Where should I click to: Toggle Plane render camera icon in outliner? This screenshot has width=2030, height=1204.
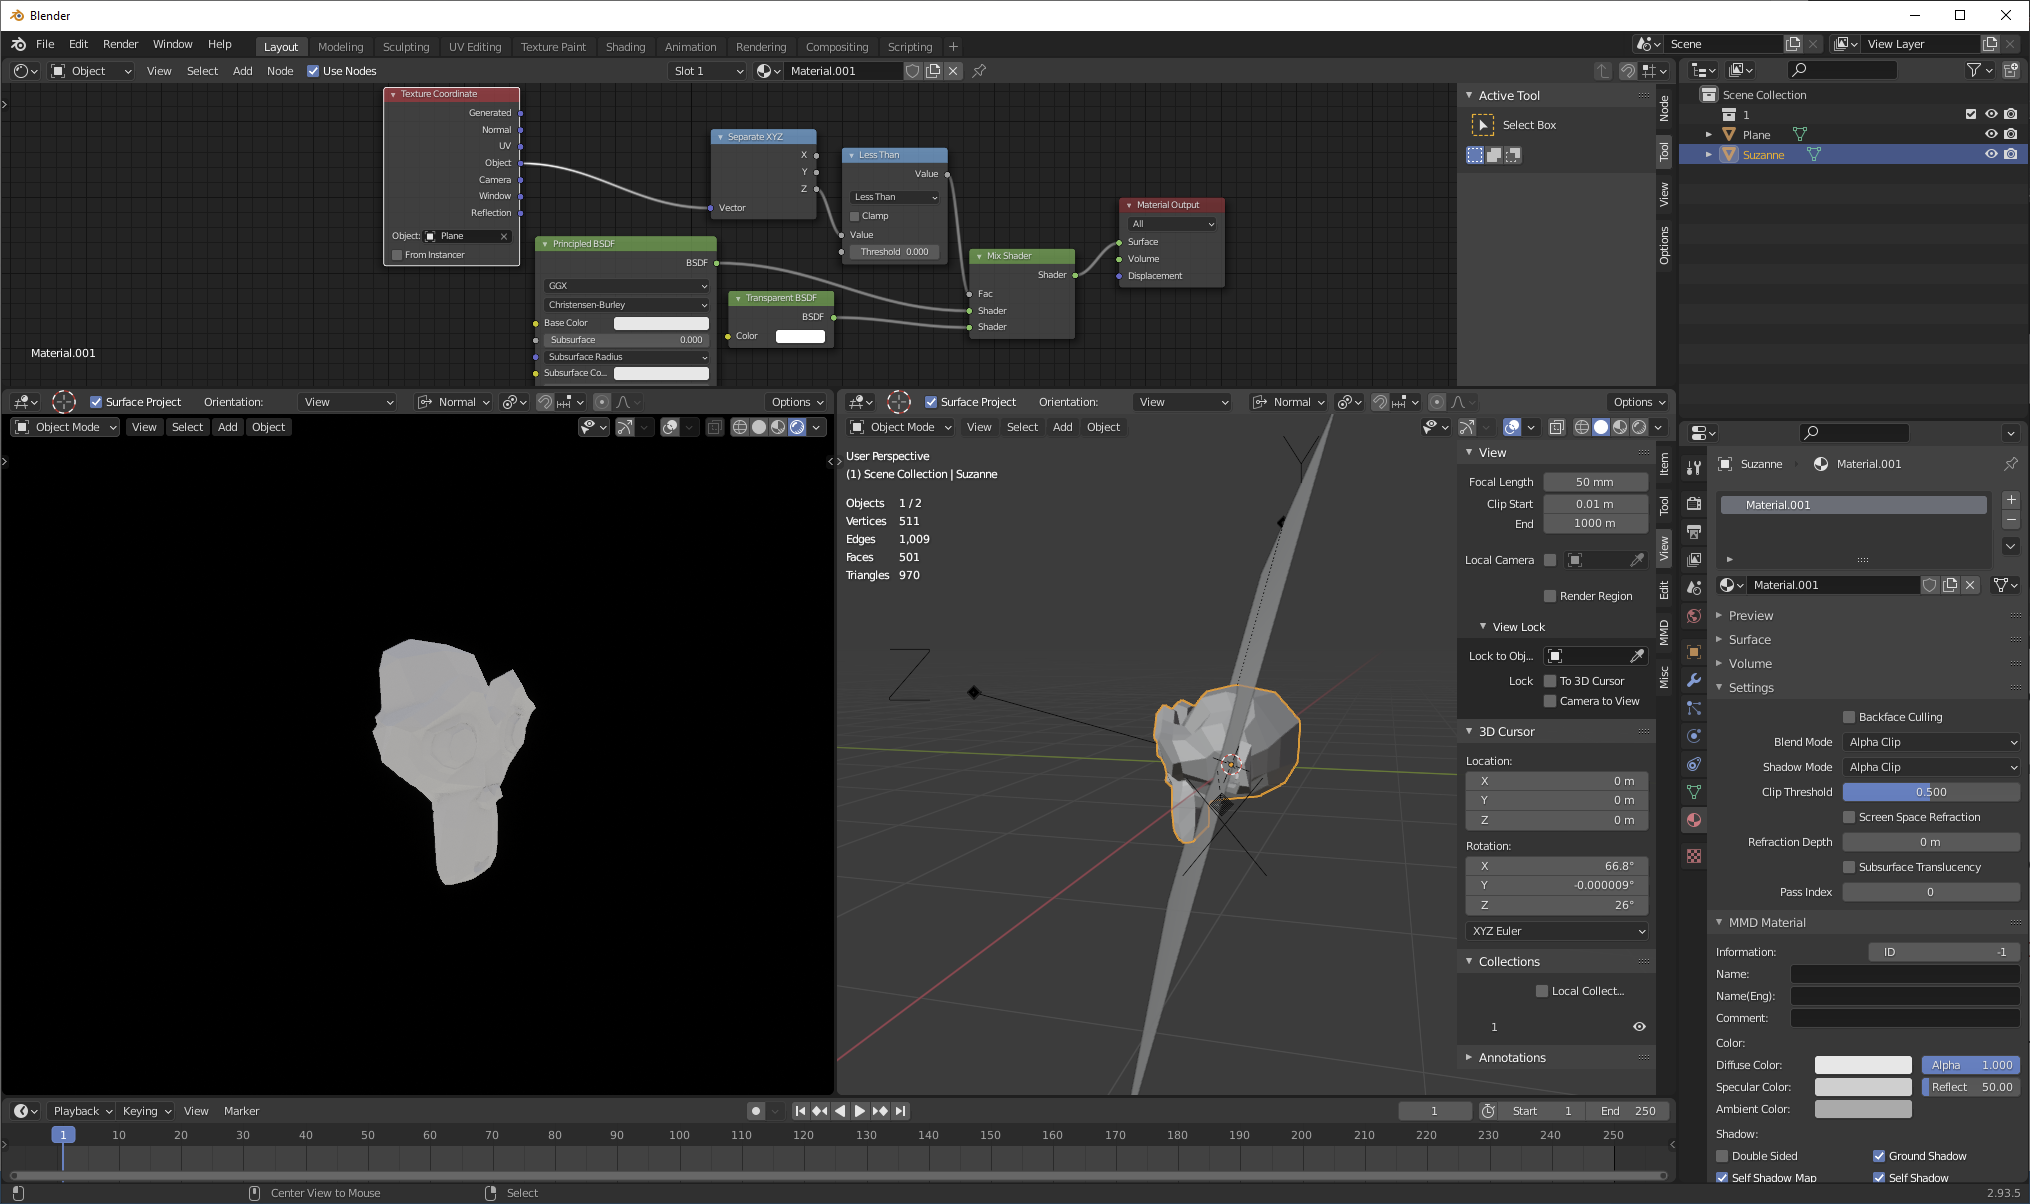click(x=2011, y=134)
